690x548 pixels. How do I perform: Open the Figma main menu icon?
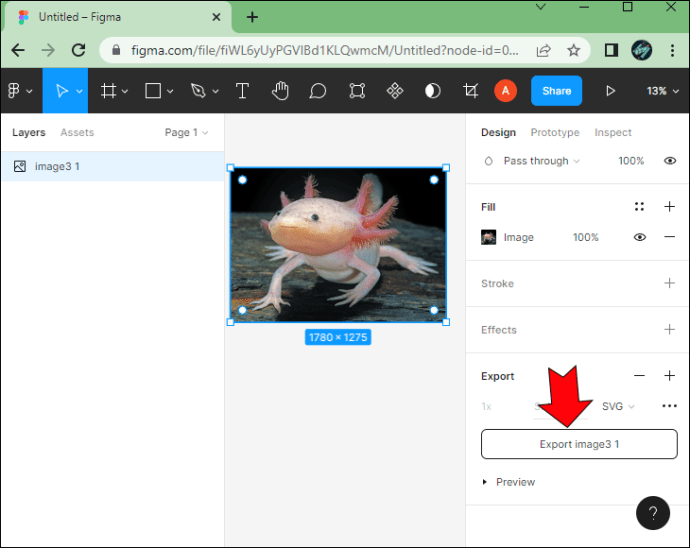tap(14, 91)
